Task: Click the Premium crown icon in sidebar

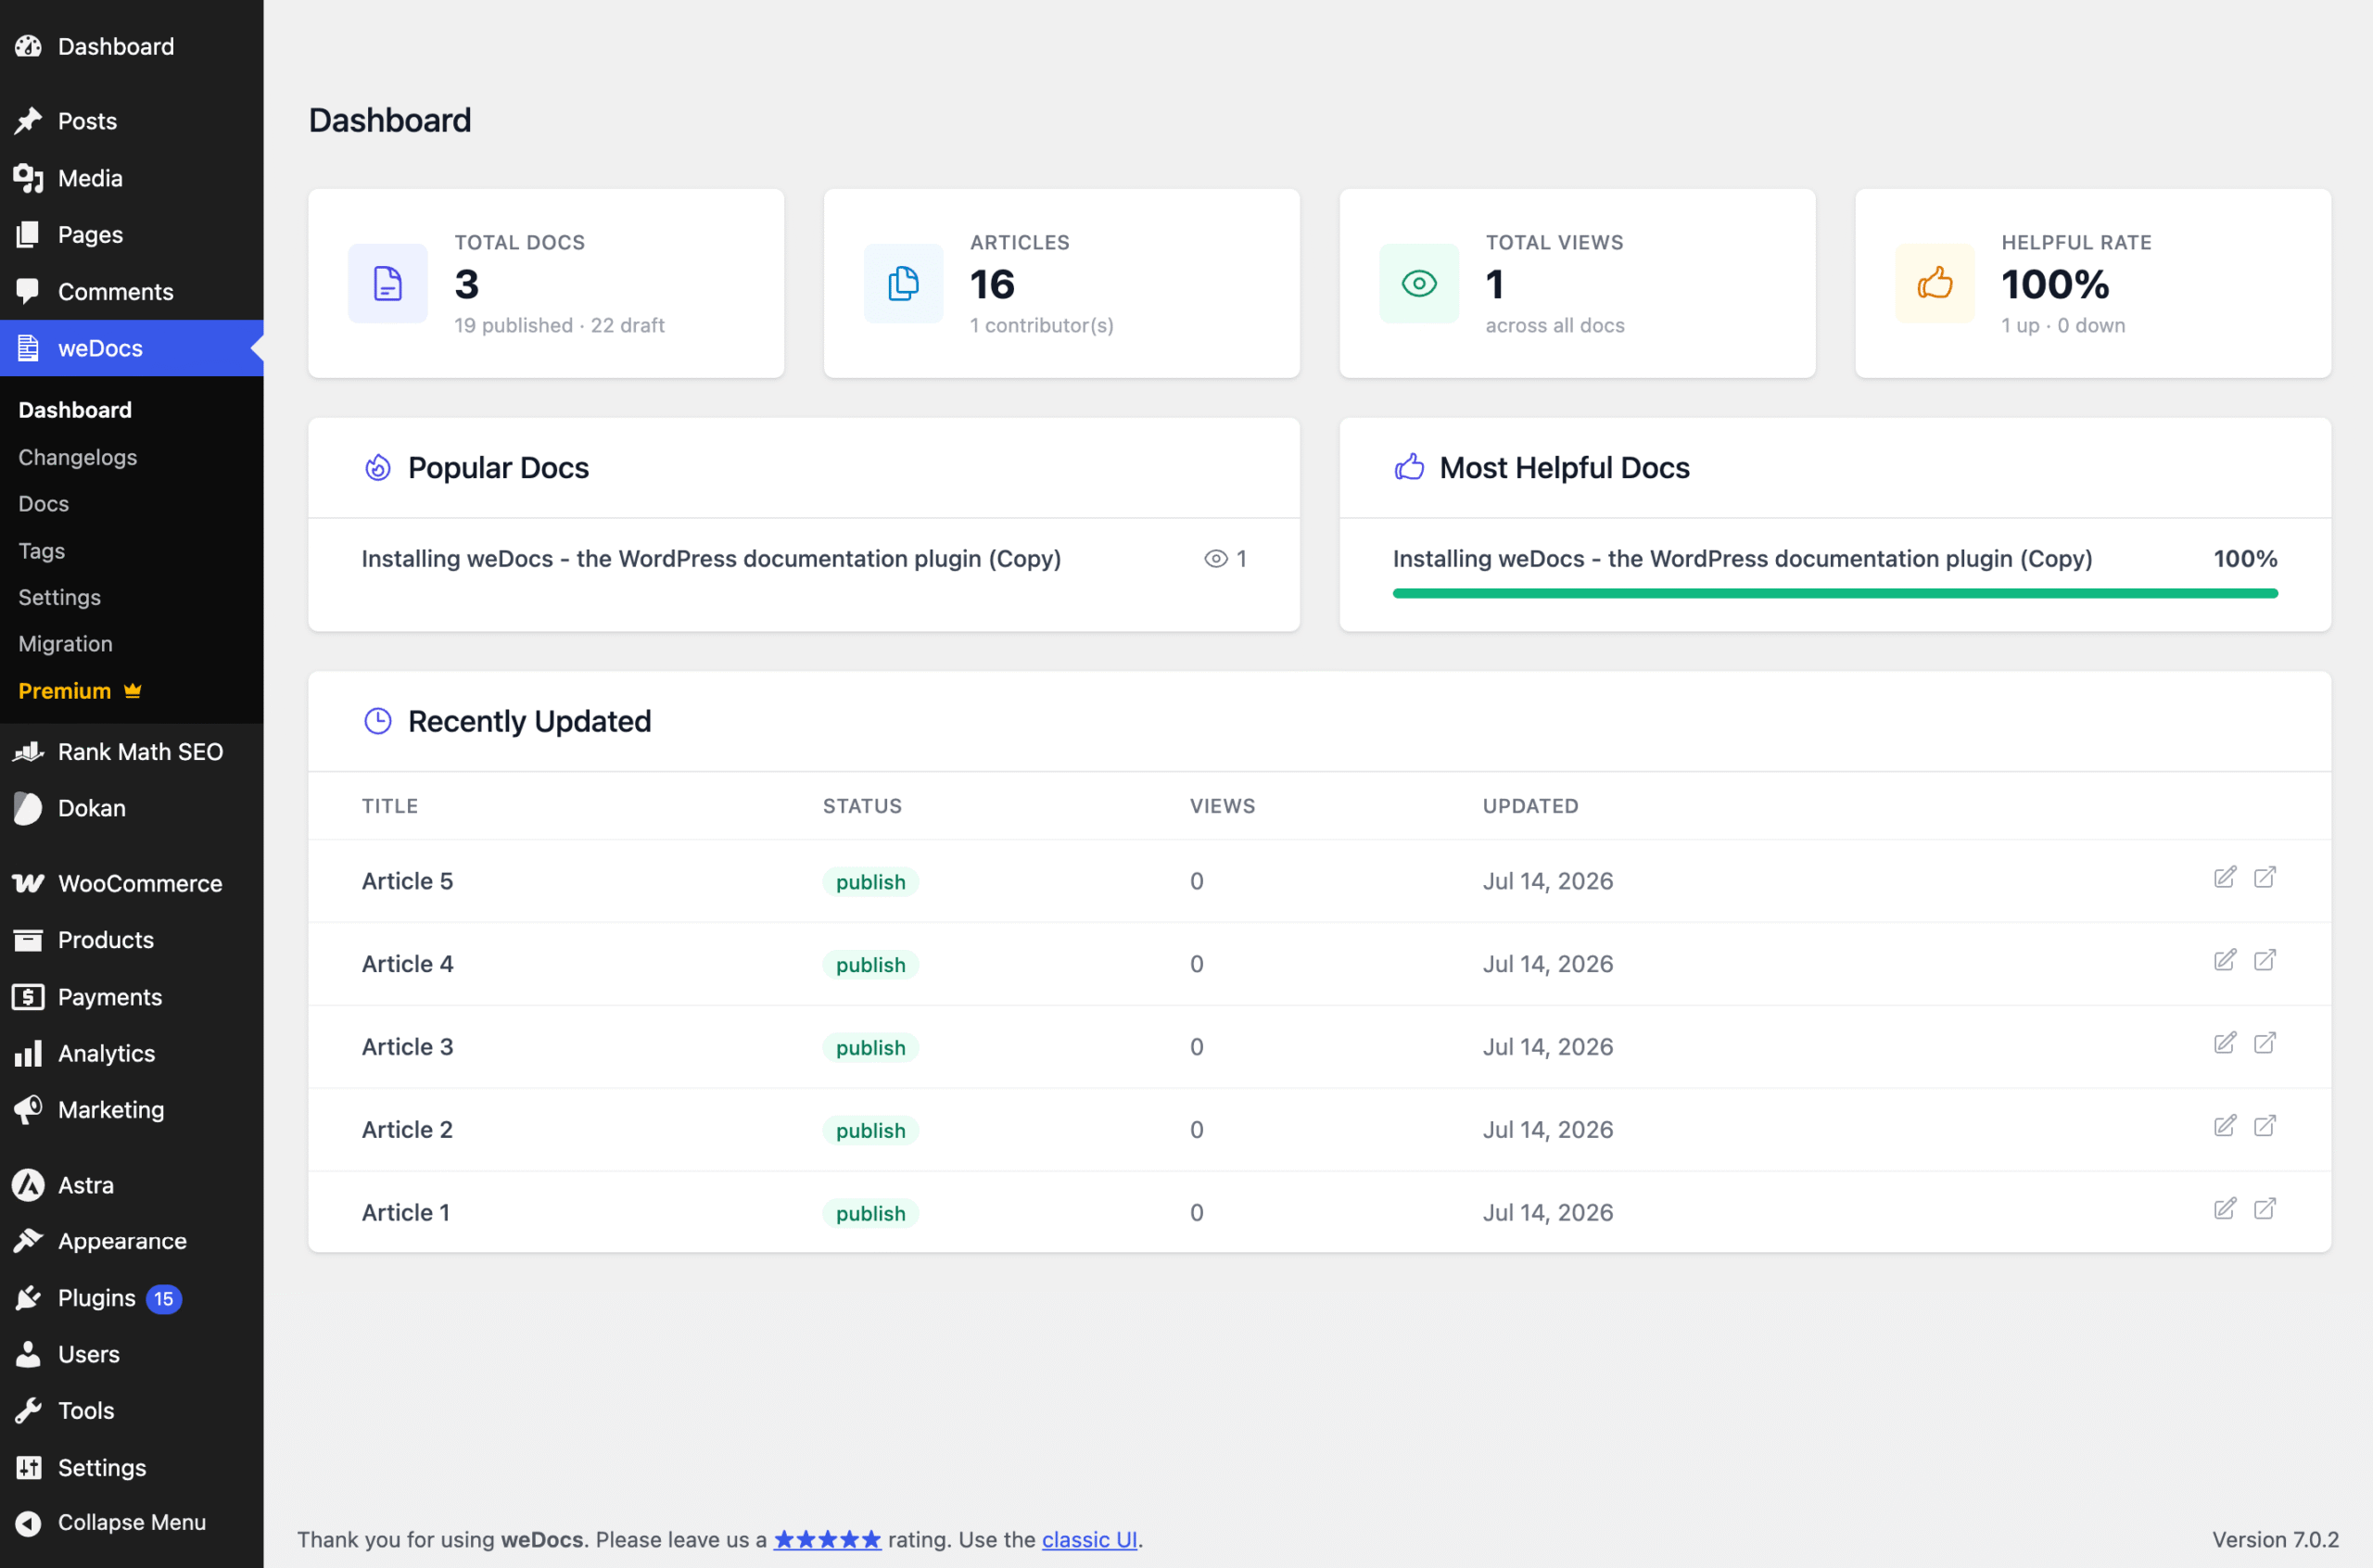Action: [133, 690]
